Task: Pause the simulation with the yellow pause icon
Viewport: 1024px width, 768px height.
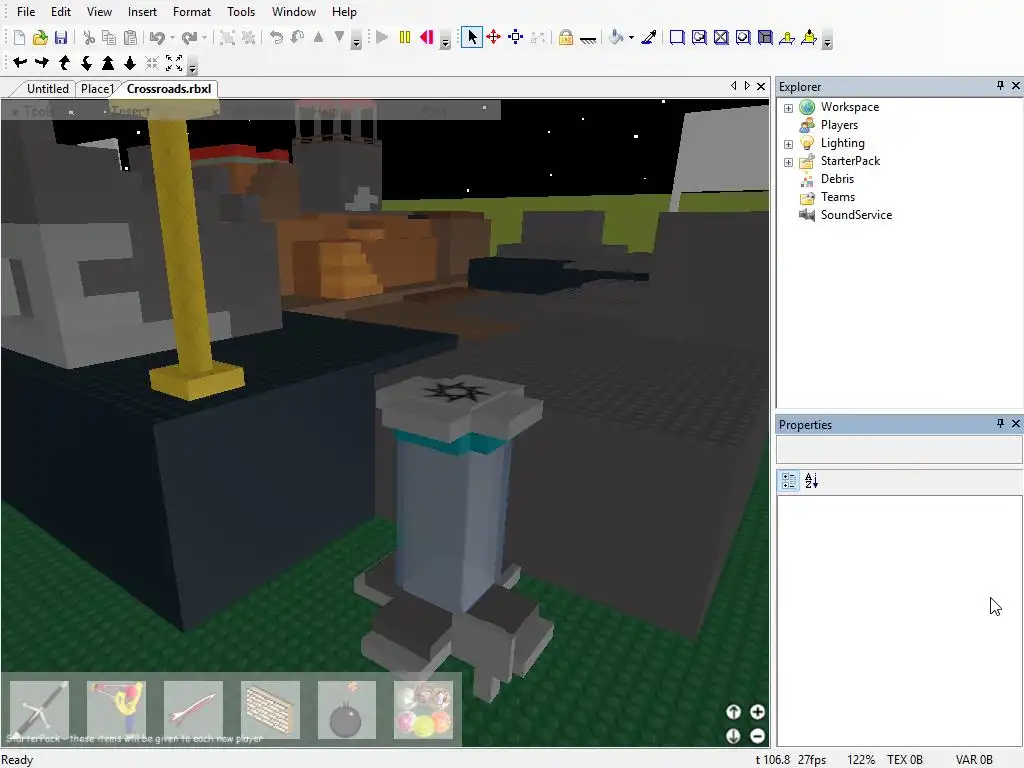Action: click(405, 38)
